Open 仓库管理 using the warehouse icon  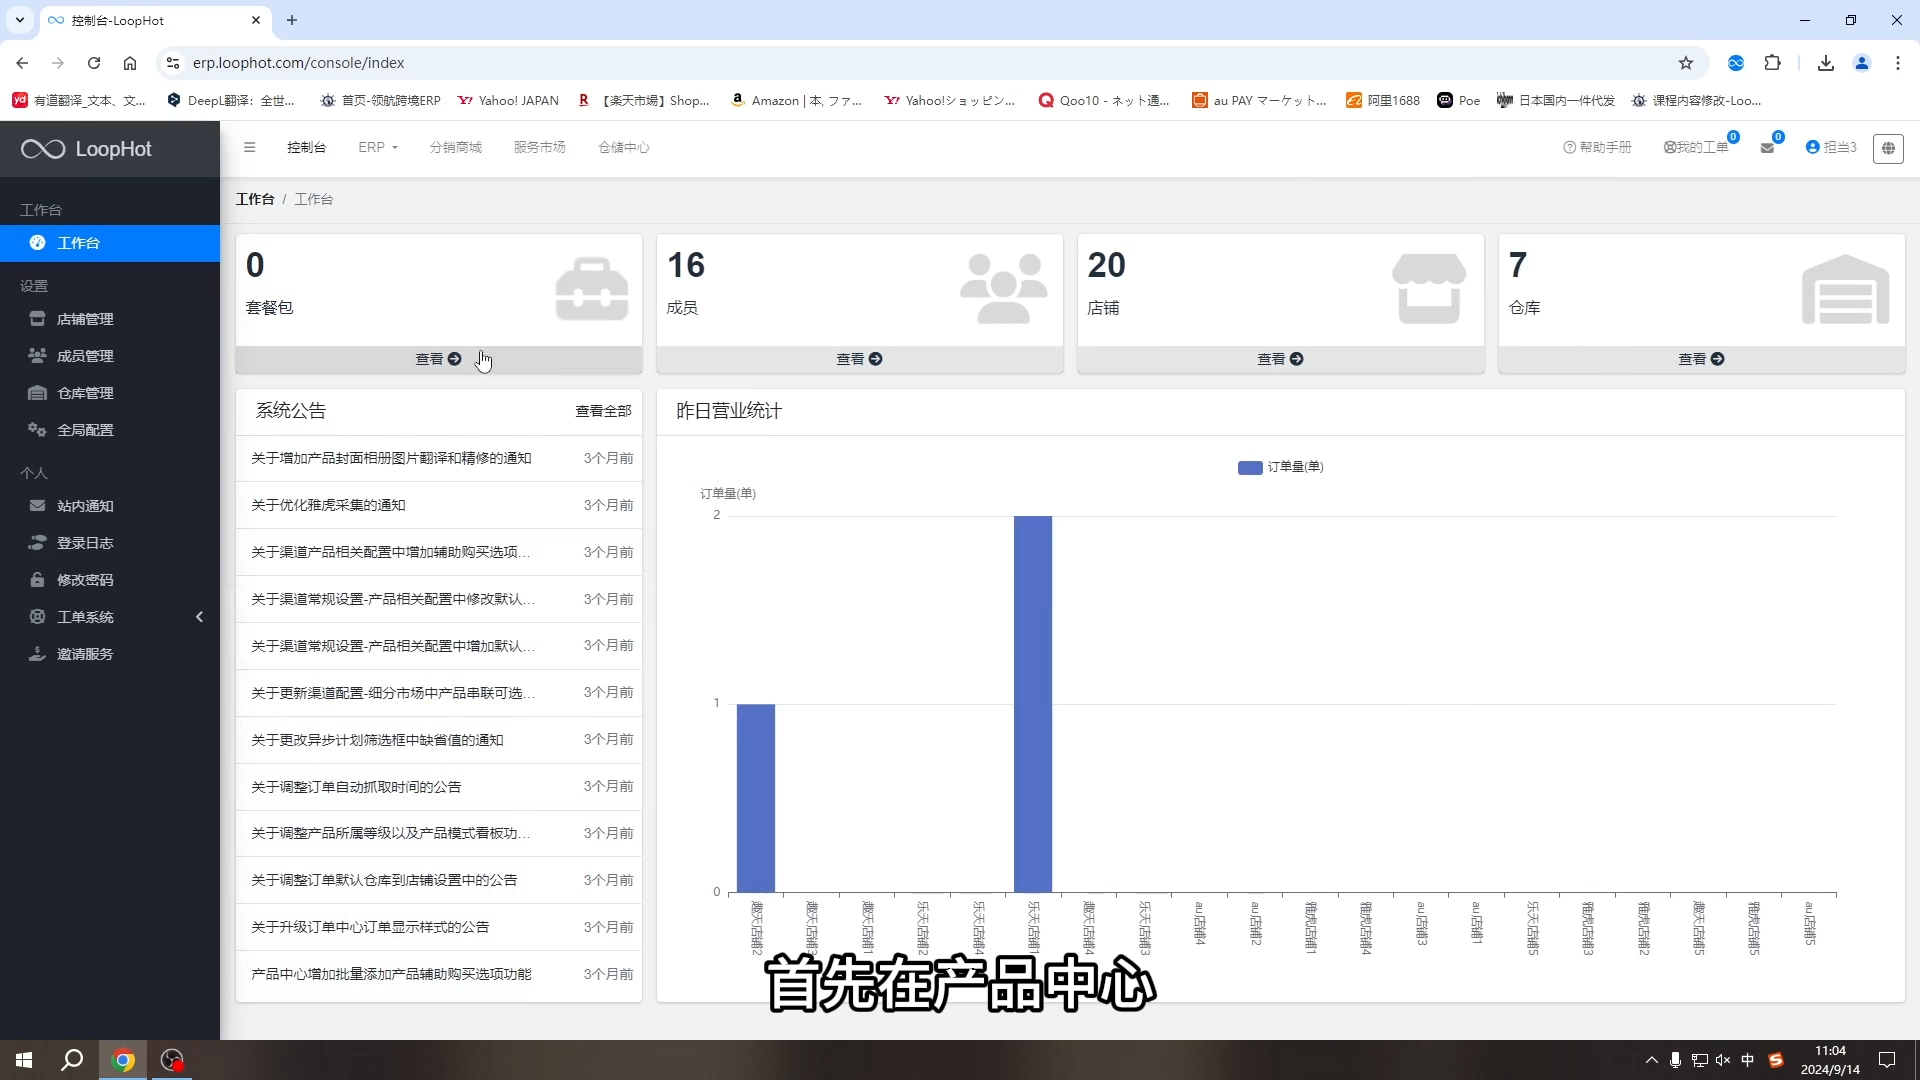click(x=37, y=392)
